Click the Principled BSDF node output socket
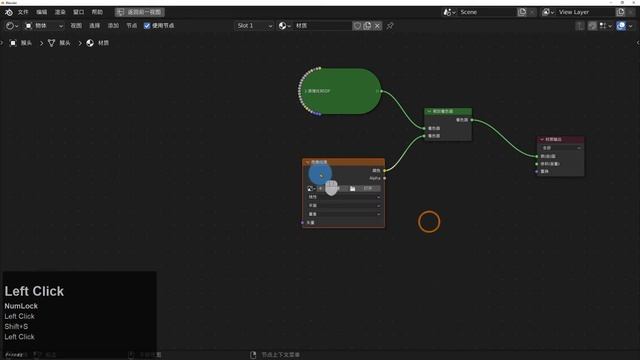Viewport: 640px width, 360px height. [382, 91]
